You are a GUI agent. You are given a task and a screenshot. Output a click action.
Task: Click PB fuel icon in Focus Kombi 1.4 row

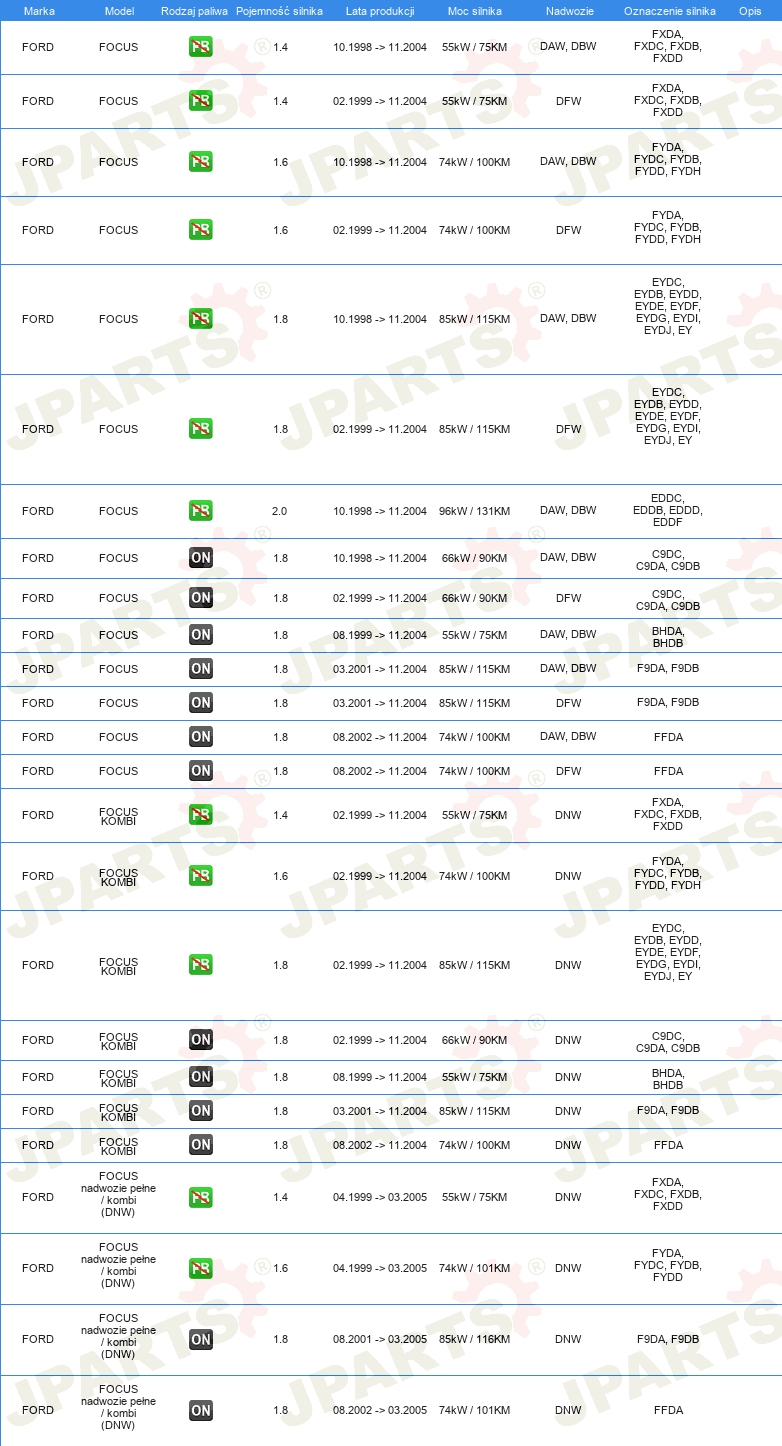tap(201, 815)
